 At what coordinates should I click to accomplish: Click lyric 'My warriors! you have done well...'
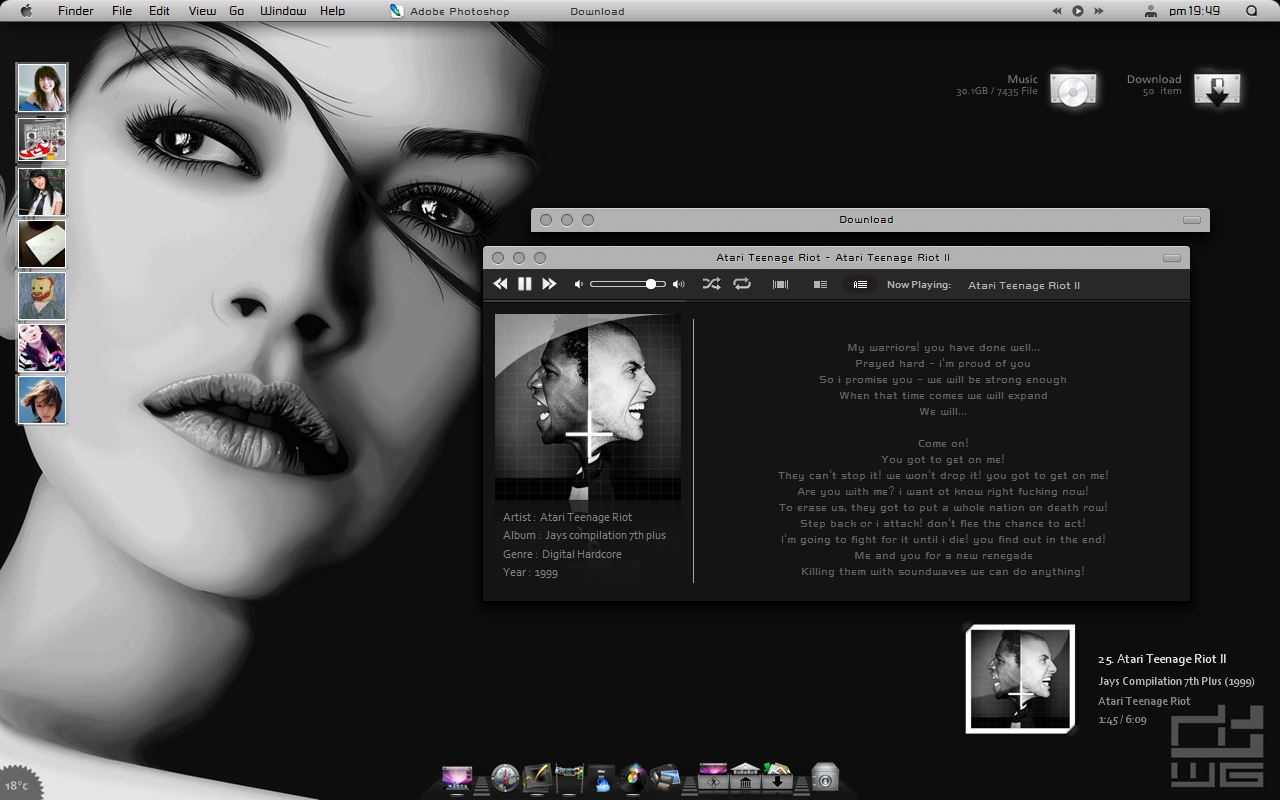point(943,348)
